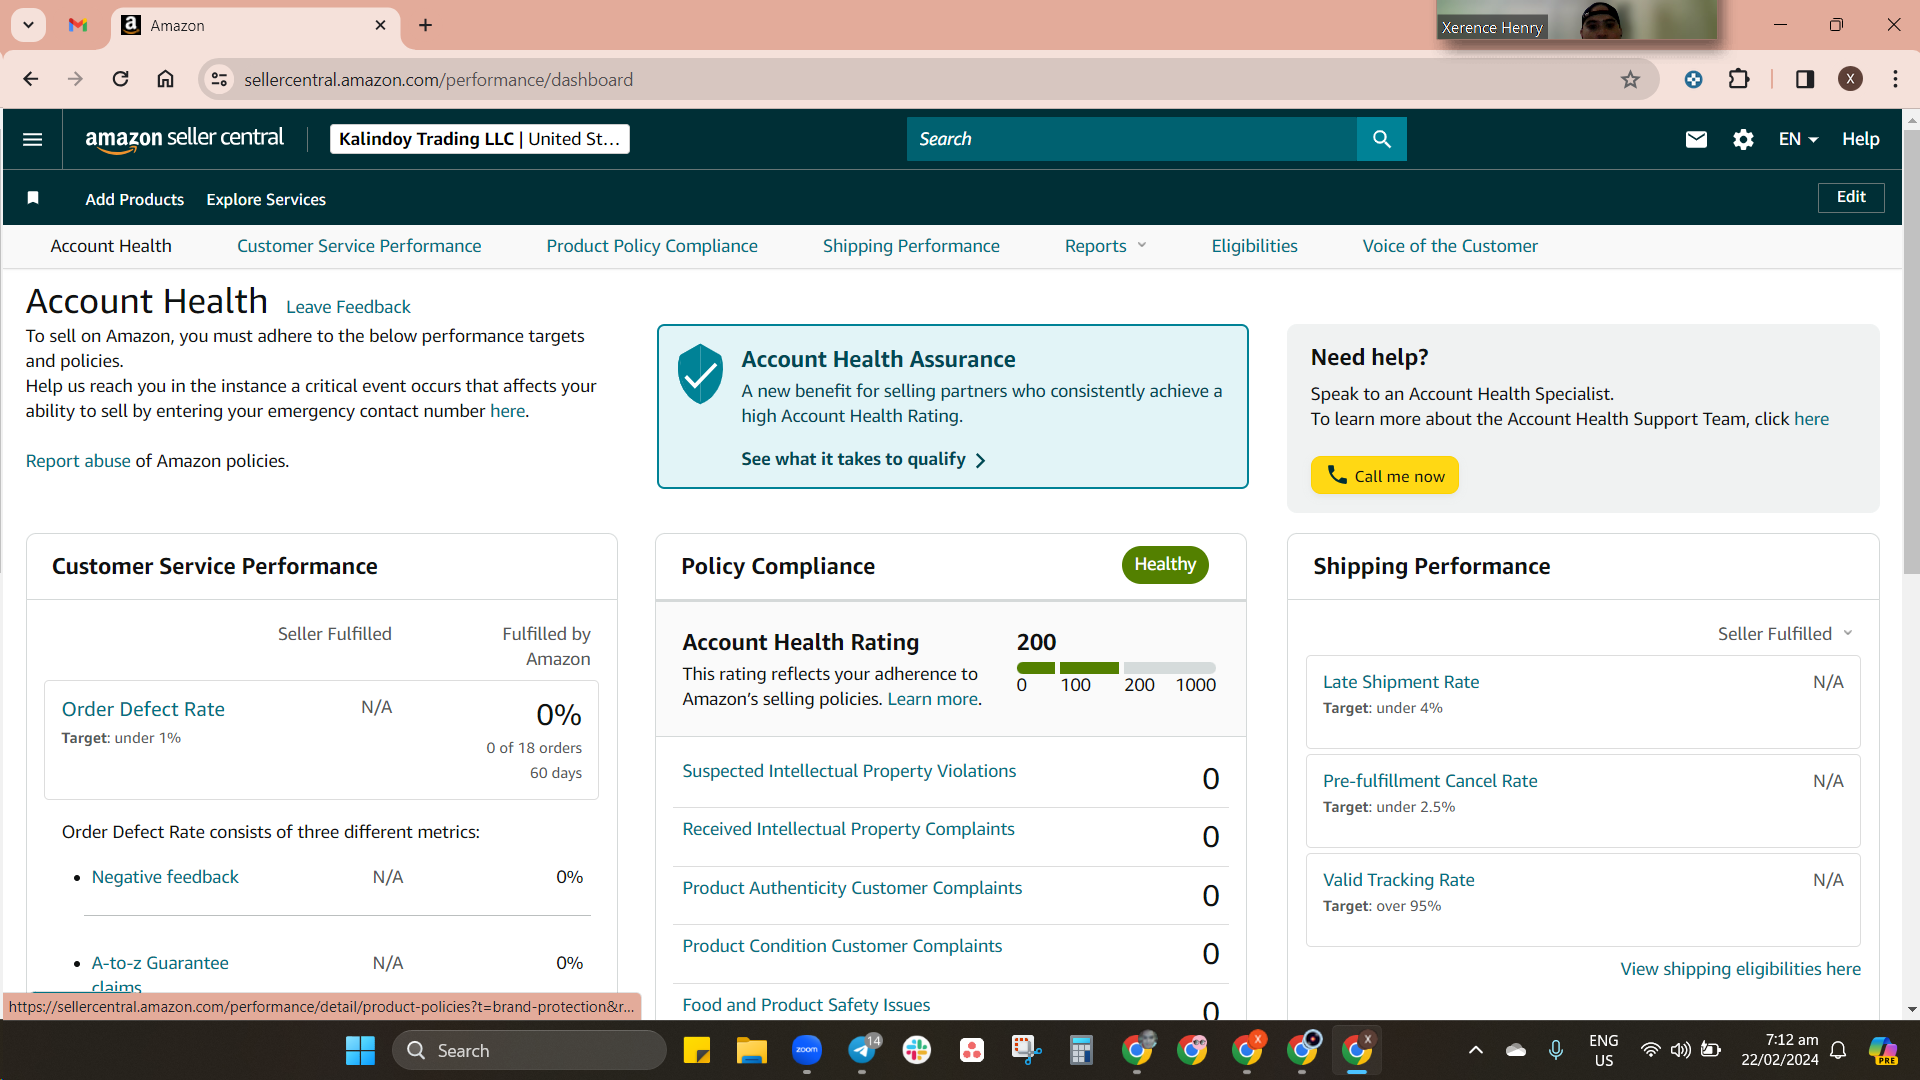Click the bookmark flag icon

tap(33, 198)
